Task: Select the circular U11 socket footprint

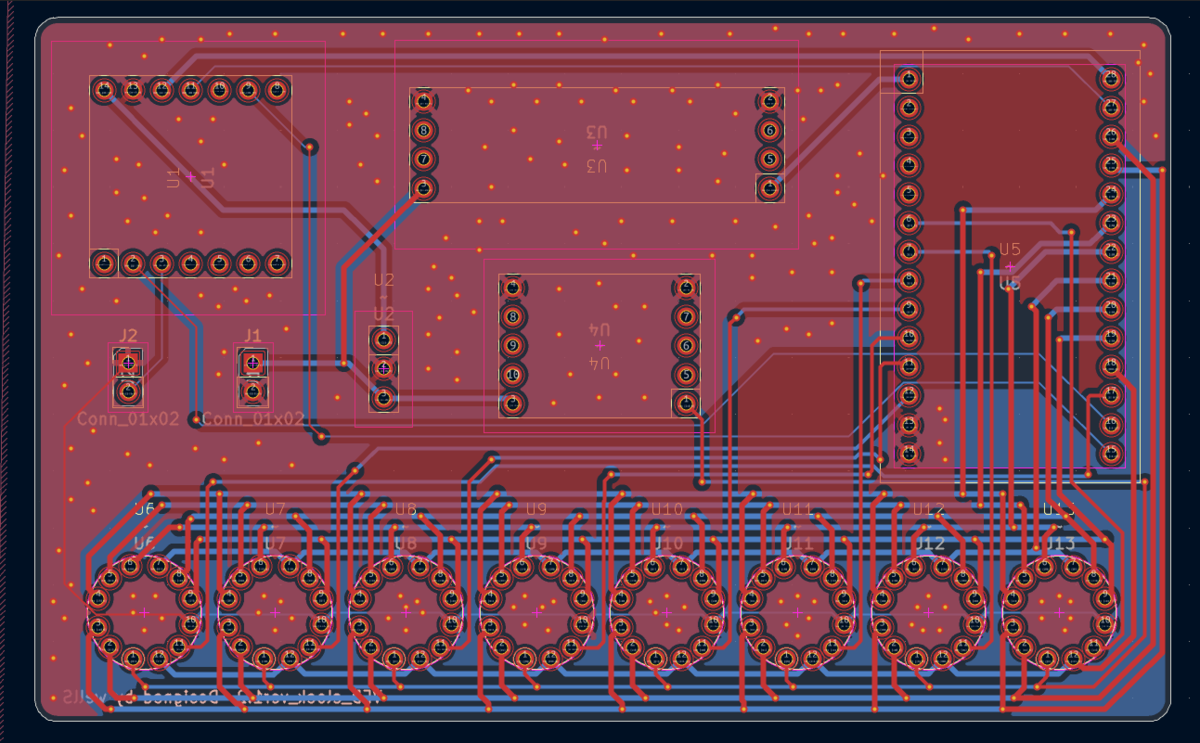Action: pyautogui.click(x=798, y=612)
